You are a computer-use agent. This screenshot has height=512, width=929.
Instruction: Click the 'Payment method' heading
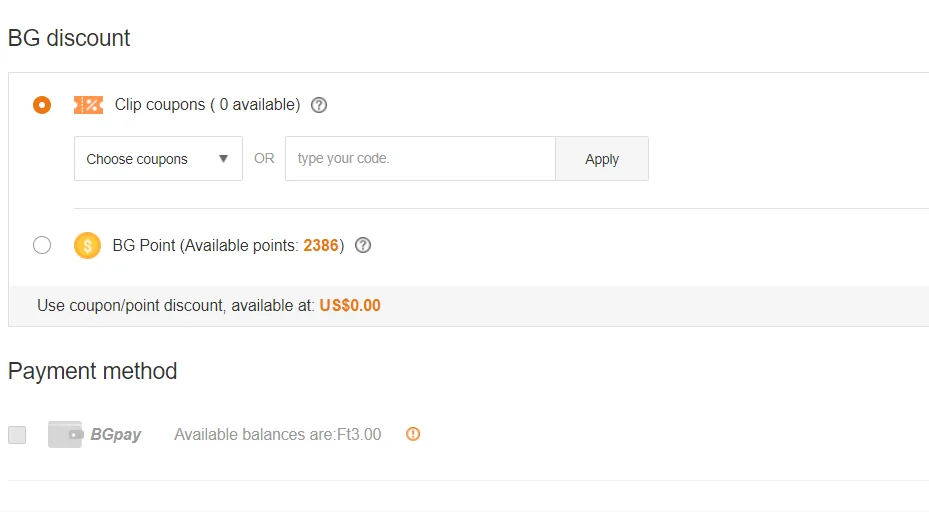(x=92, y=371)
